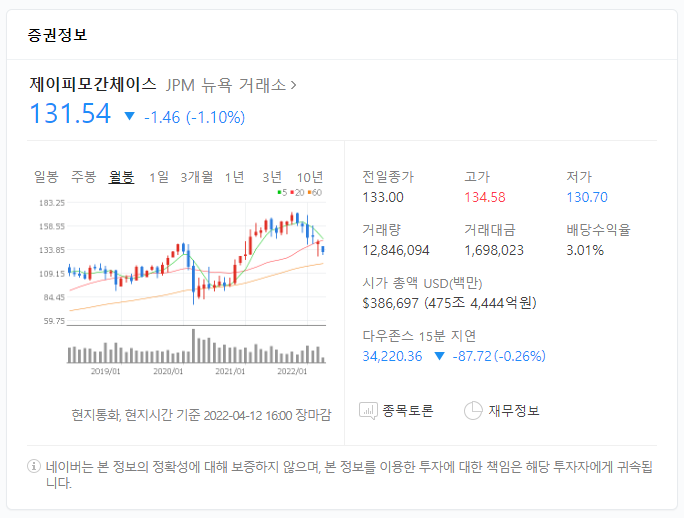Click the Dow change -87.72 (-0.26%)

pos(499,357)
